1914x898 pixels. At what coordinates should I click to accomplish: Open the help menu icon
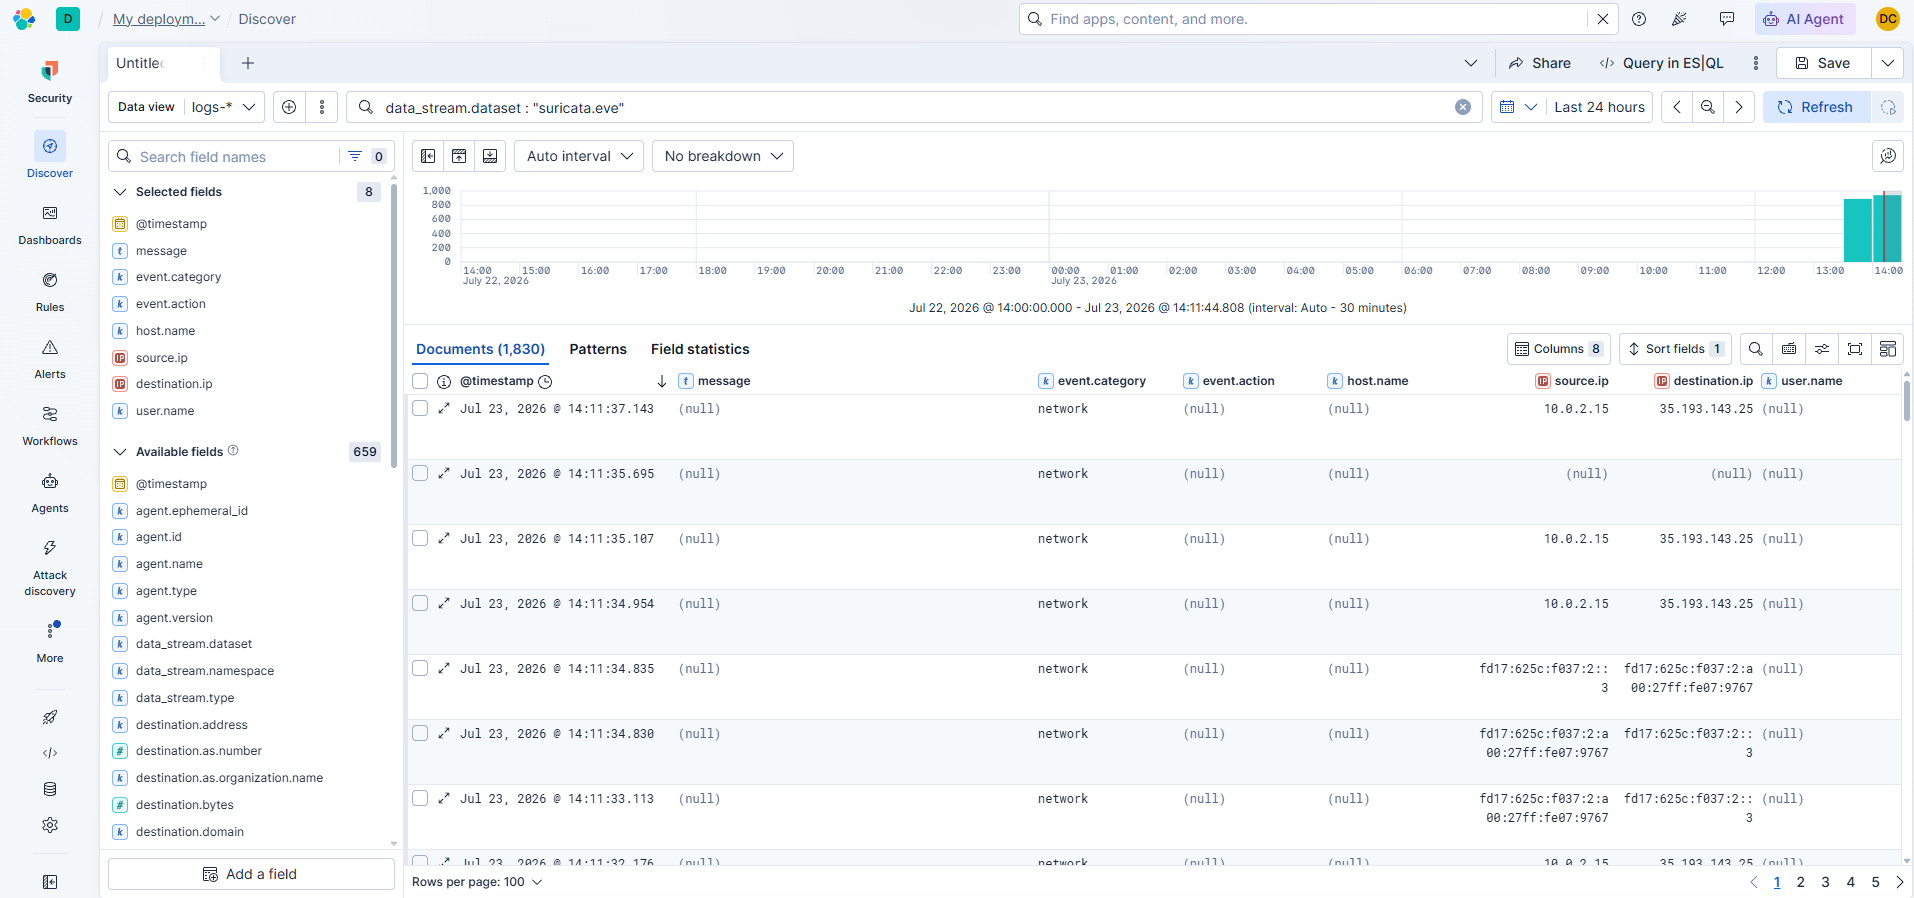[1639, 19]
